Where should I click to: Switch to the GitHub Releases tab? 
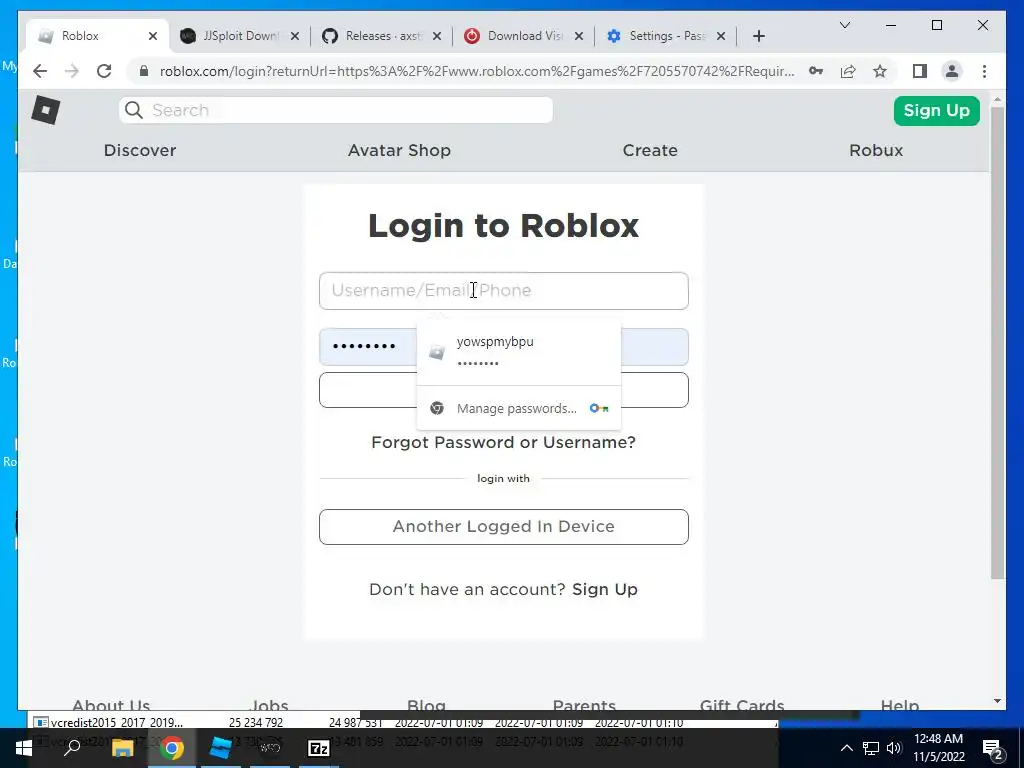point(382,36)
